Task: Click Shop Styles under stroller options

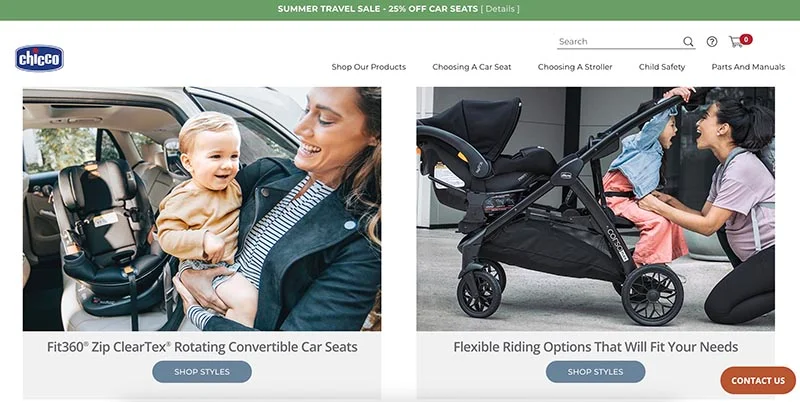Action: pyautogui.click(x=595, y=372)
